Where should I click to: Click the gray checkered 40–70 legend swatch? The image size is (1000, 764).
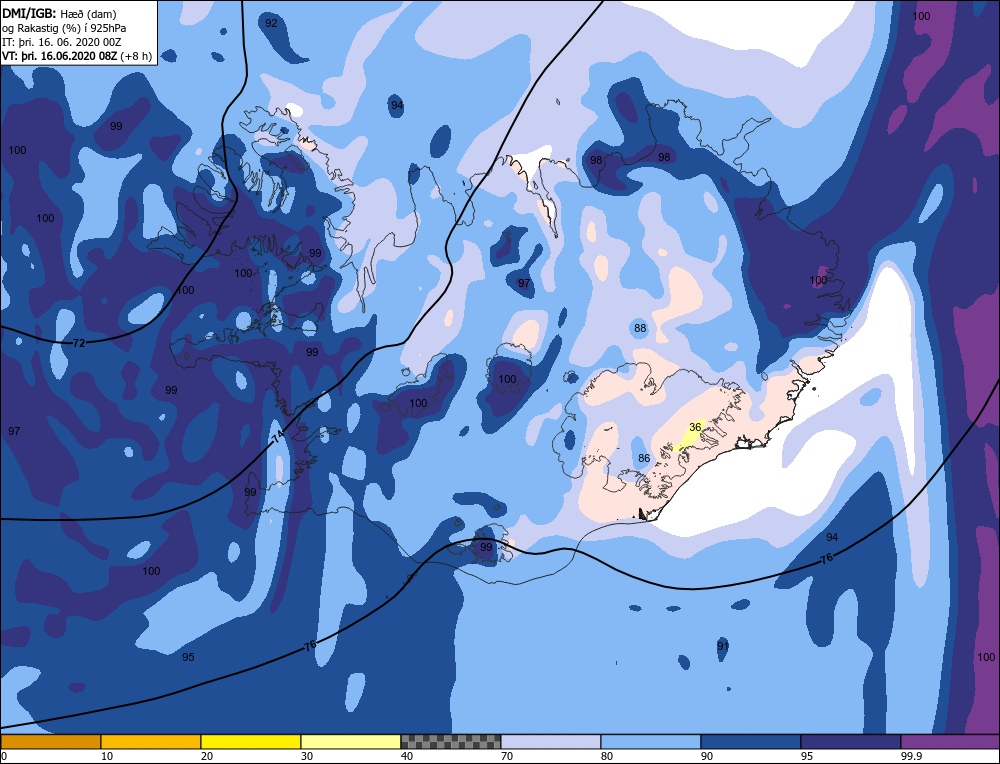pyautogui.click(x=450, y=742)
